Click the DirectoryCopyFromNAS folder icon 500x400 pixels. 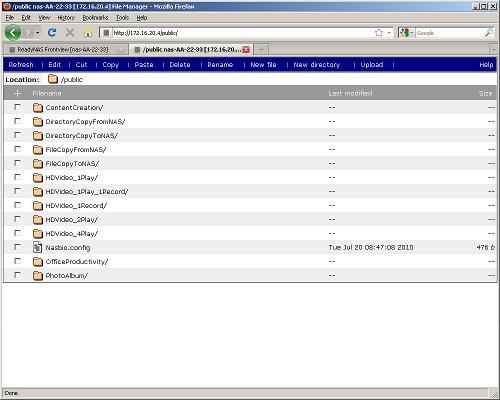pyautogui.click(x=38, y=121)
